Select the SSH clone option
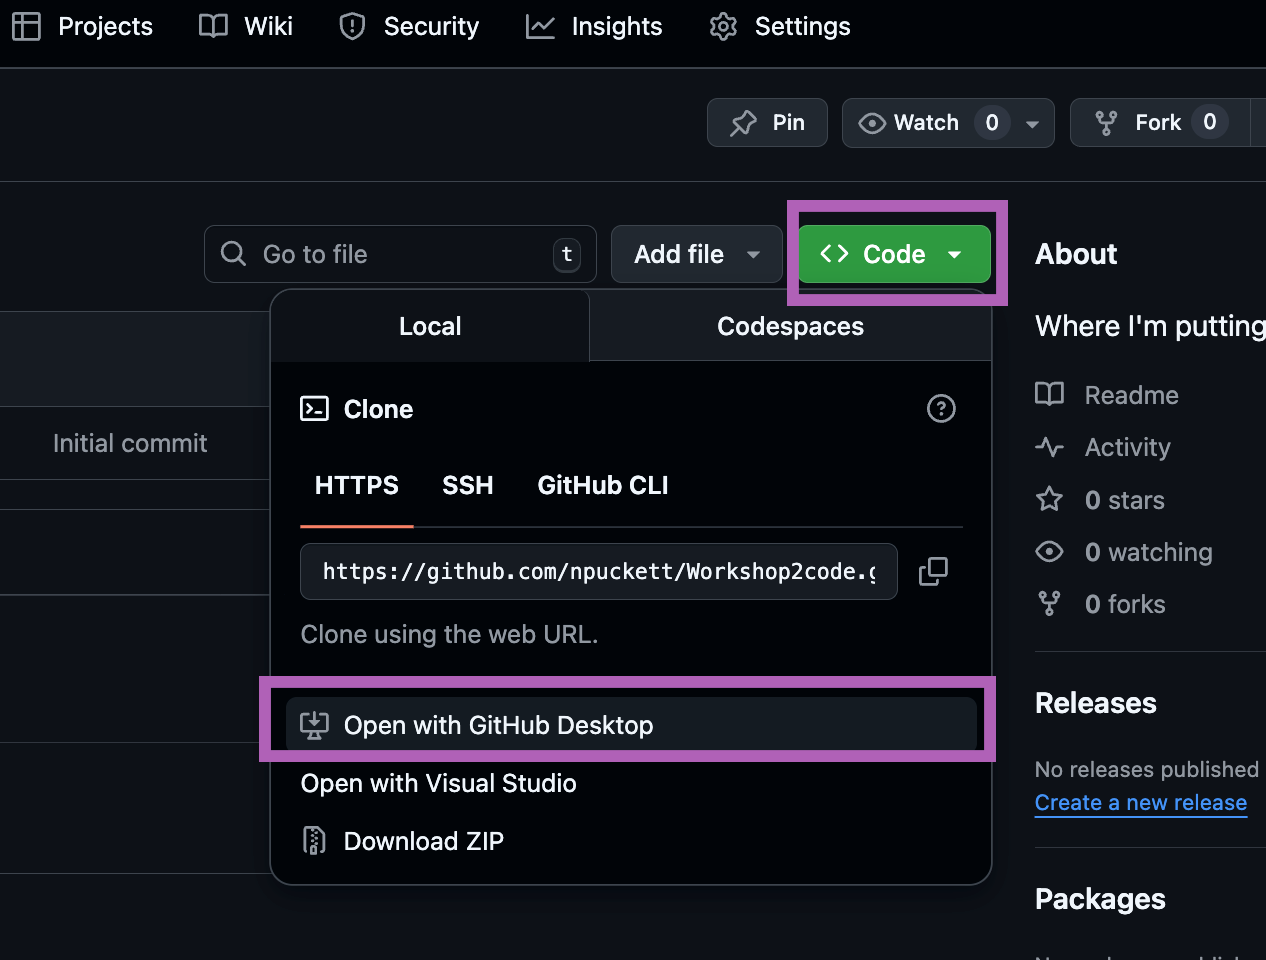This screenshot has height=960, width=1266. tap(468, 486)
